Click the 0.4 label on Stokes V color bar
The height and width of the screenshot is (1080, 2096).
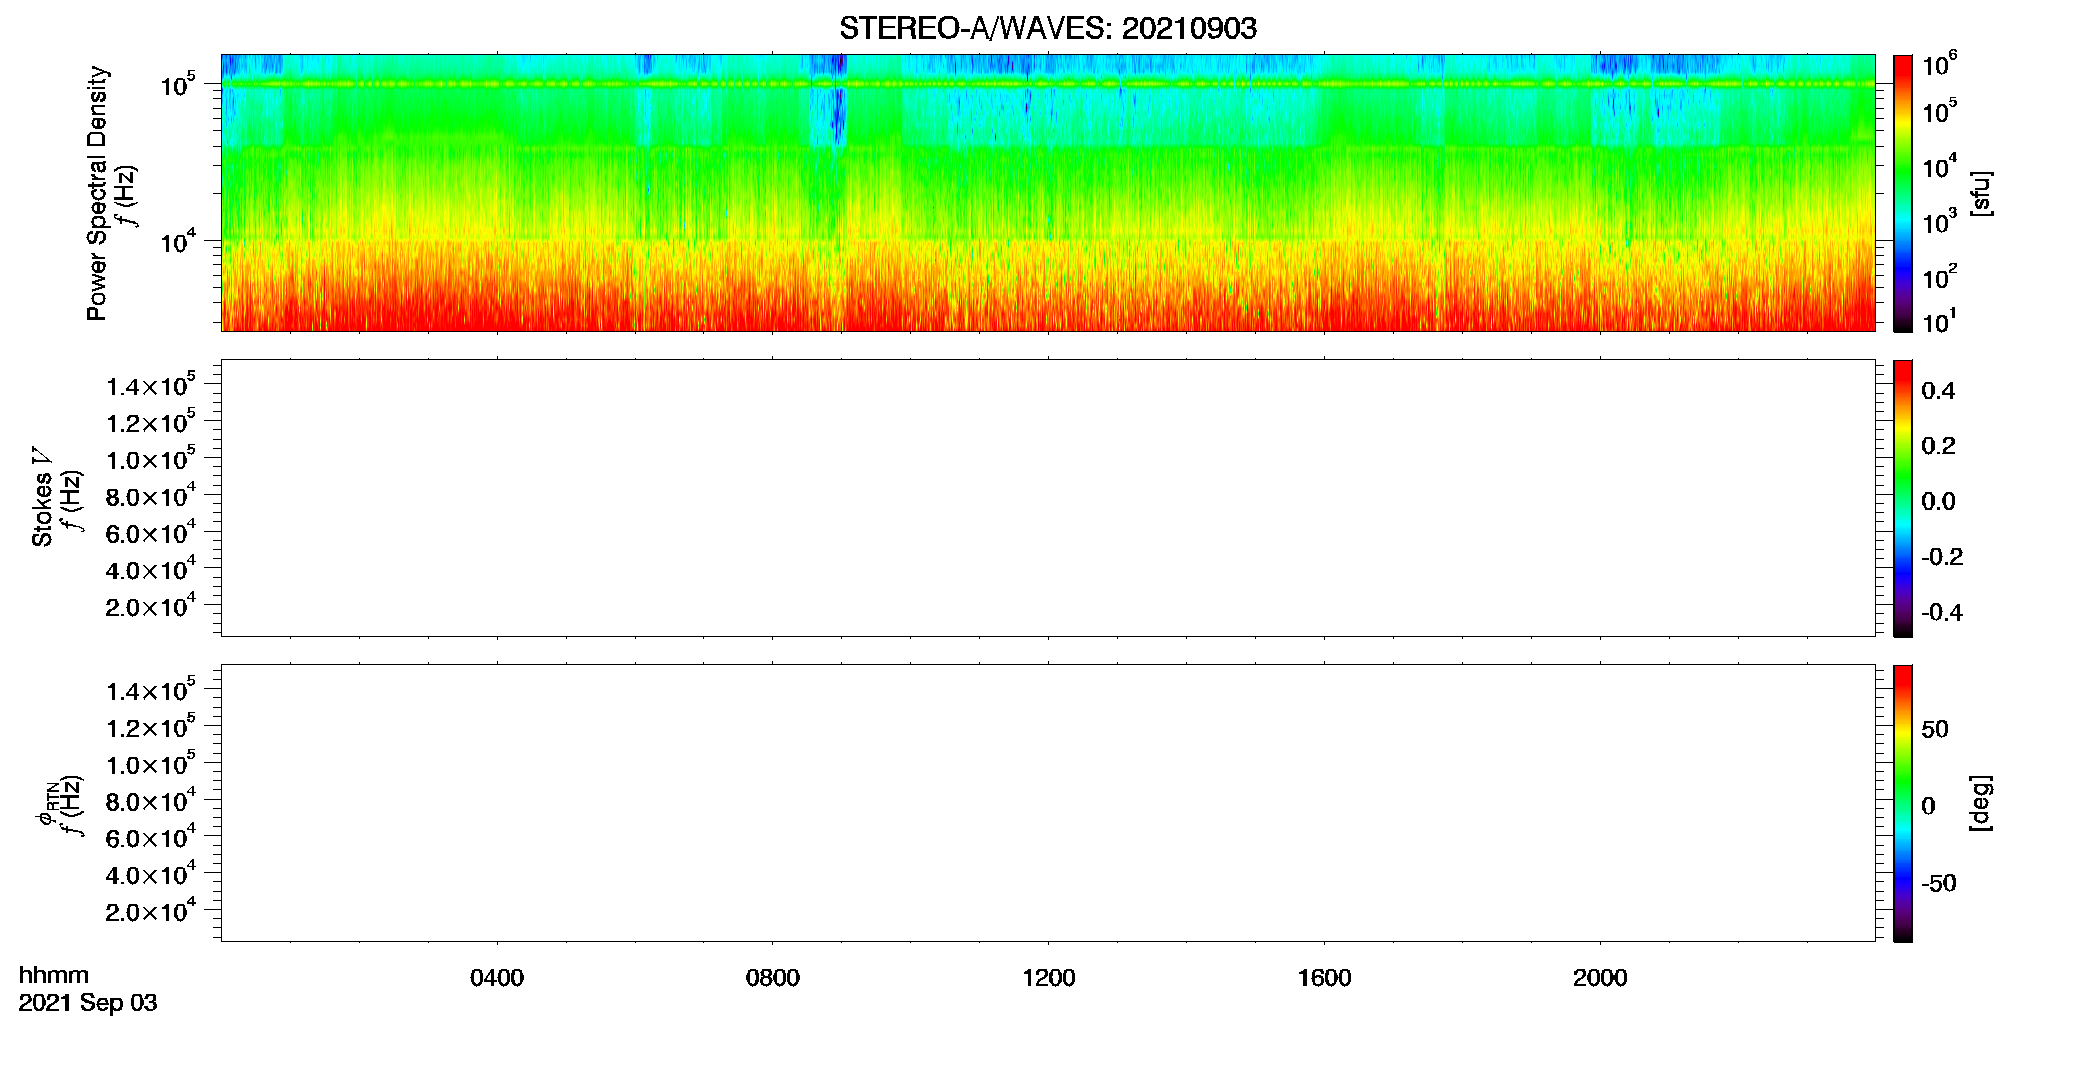tap(1938, 391)
